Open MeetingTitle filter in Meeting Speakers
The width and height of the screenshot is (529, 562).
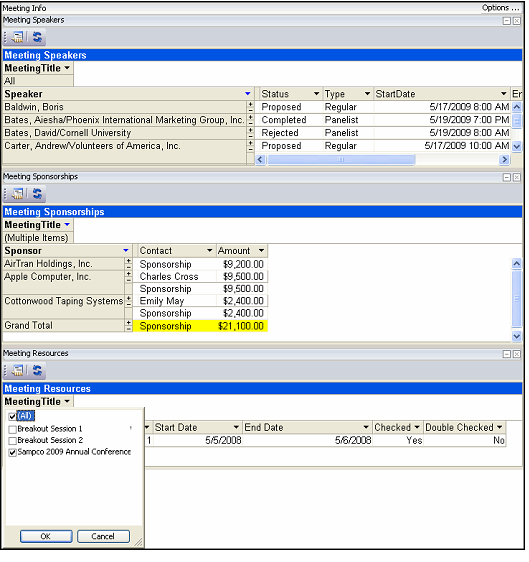tap(67, 68)
